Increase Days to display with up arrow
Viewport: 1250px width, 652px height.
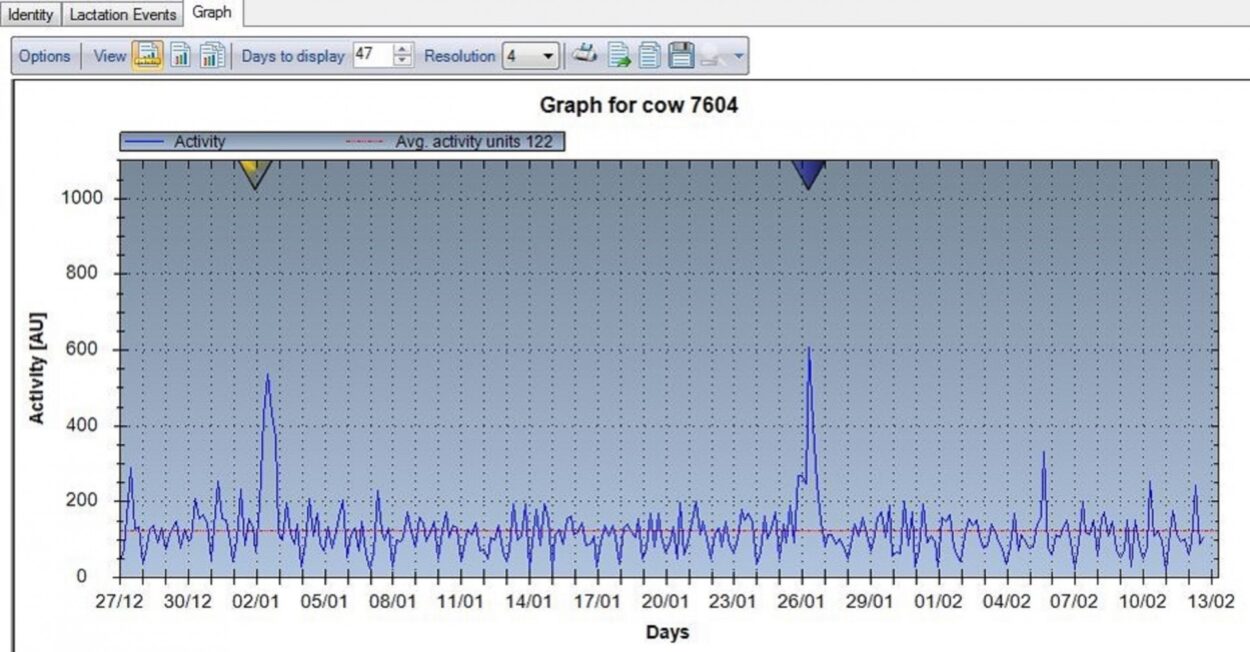pyautogui.click(x=402, y=51)
